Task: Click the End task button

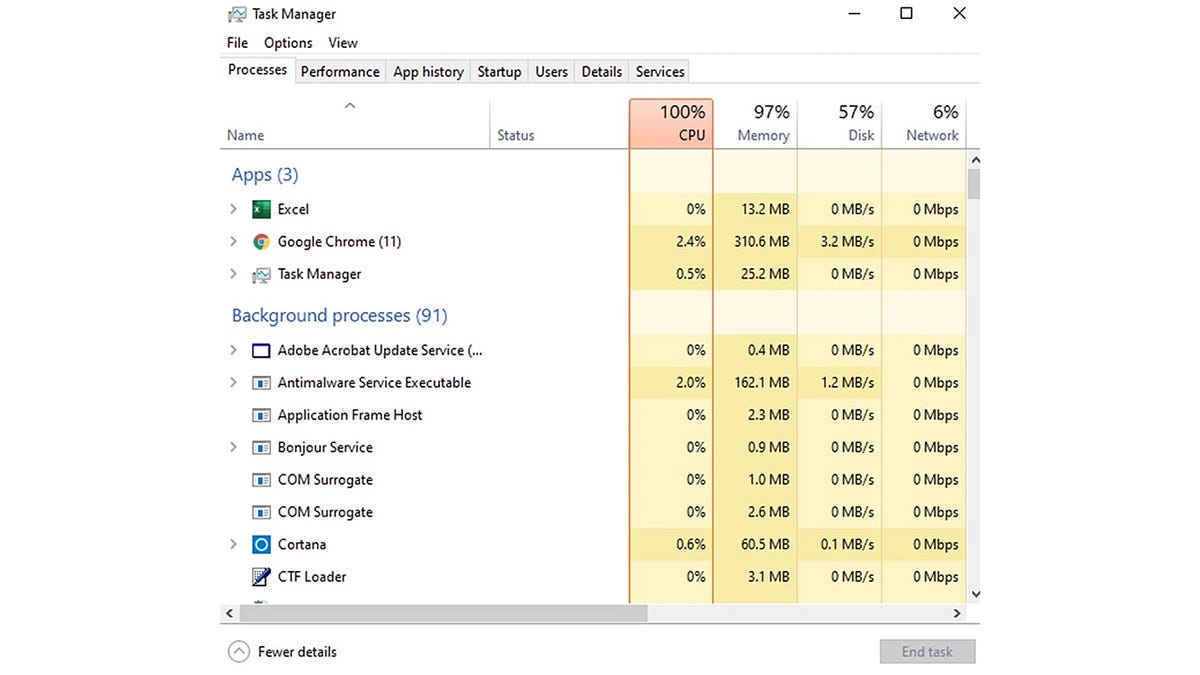Action: [927, 651]
